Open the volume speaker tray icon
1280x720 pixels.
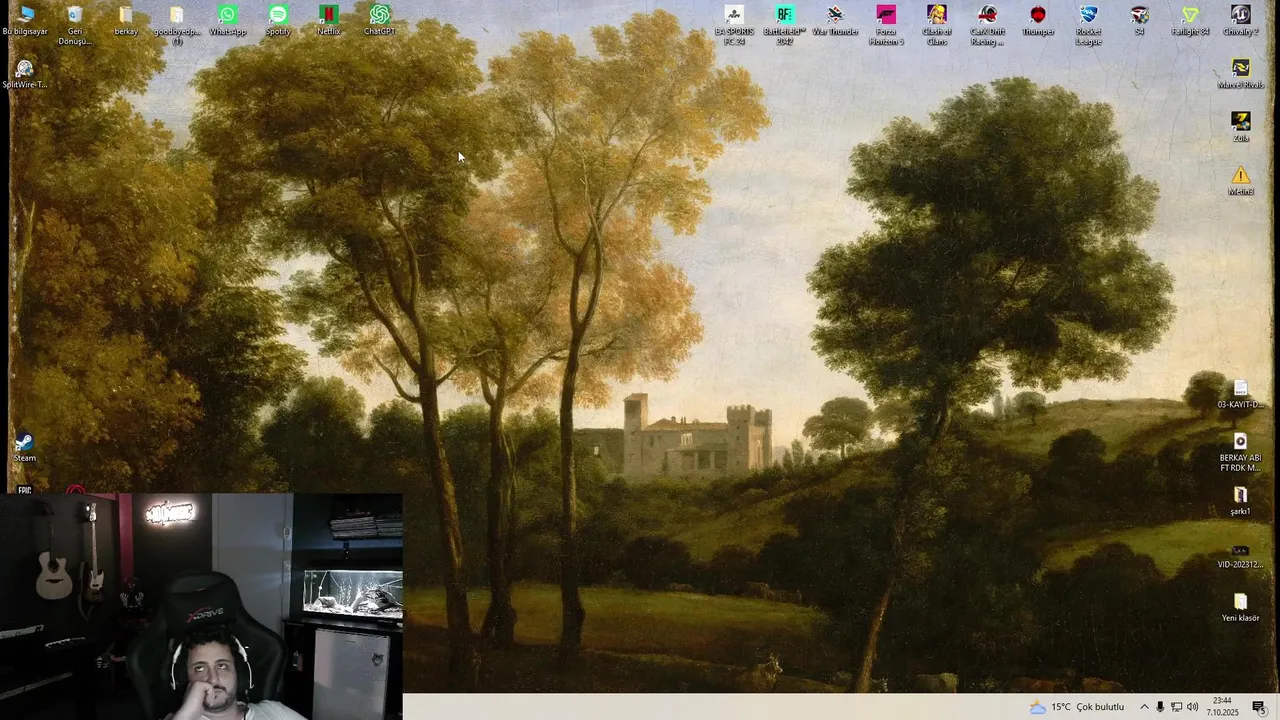click(x=1192, y=707)
